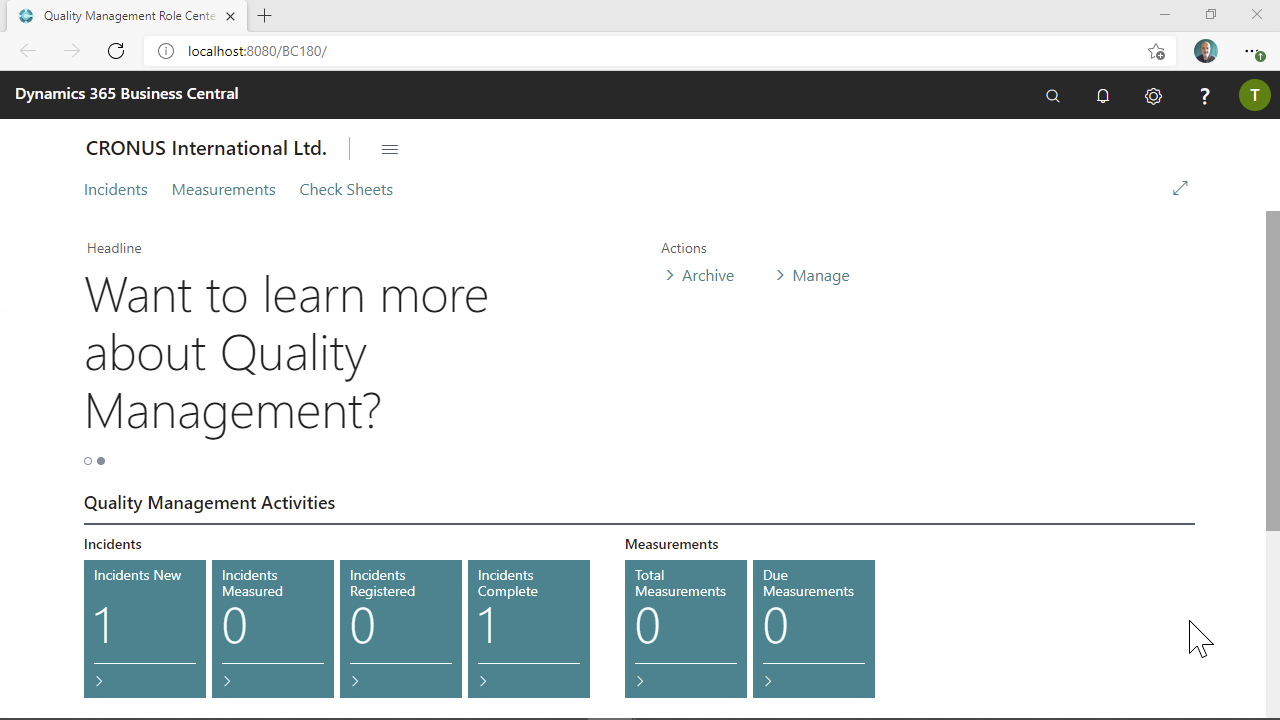Image resolution: width=1280 pixels, height=720 pixels.
Task: Open the Quality Management headline text
Action: tap(286, 353)
